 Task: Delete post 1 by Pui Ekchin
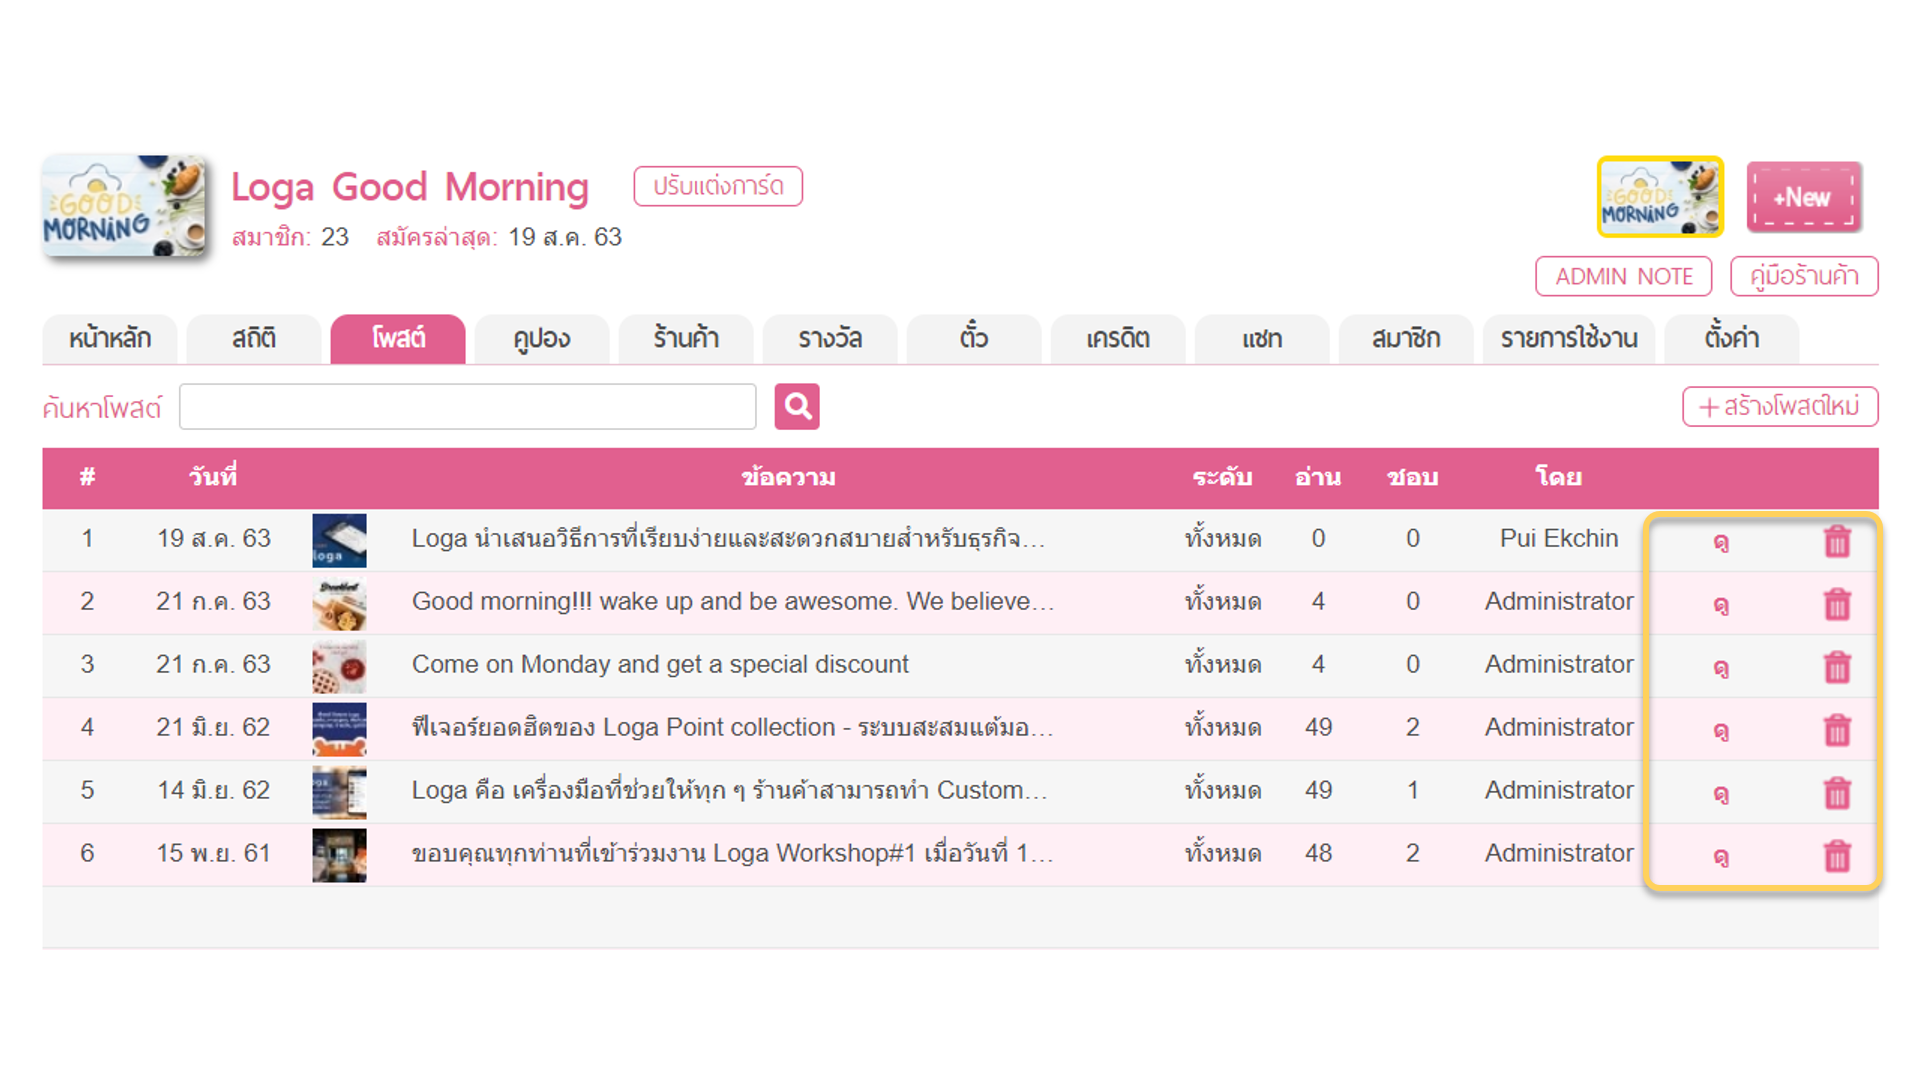(1837, 541)
